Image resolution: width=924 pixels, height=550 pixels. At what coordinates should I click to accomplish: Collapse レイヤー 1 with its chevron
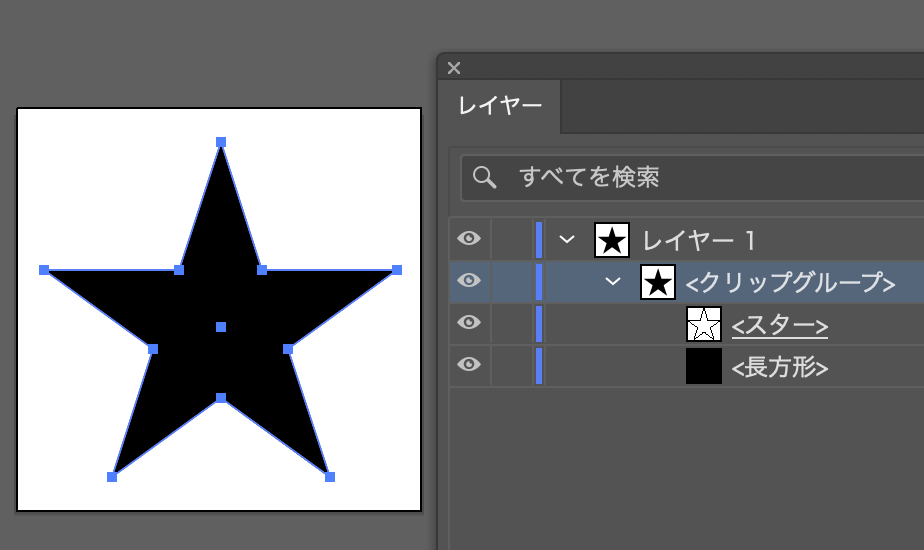point(567,239)
